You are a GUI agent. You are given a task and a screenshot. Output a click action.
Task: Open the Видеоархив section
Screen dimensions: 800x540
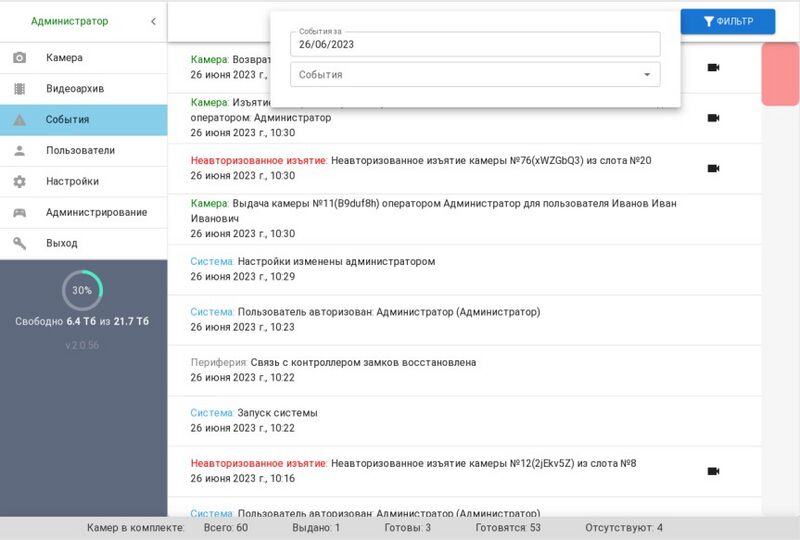tap(83, 89)
